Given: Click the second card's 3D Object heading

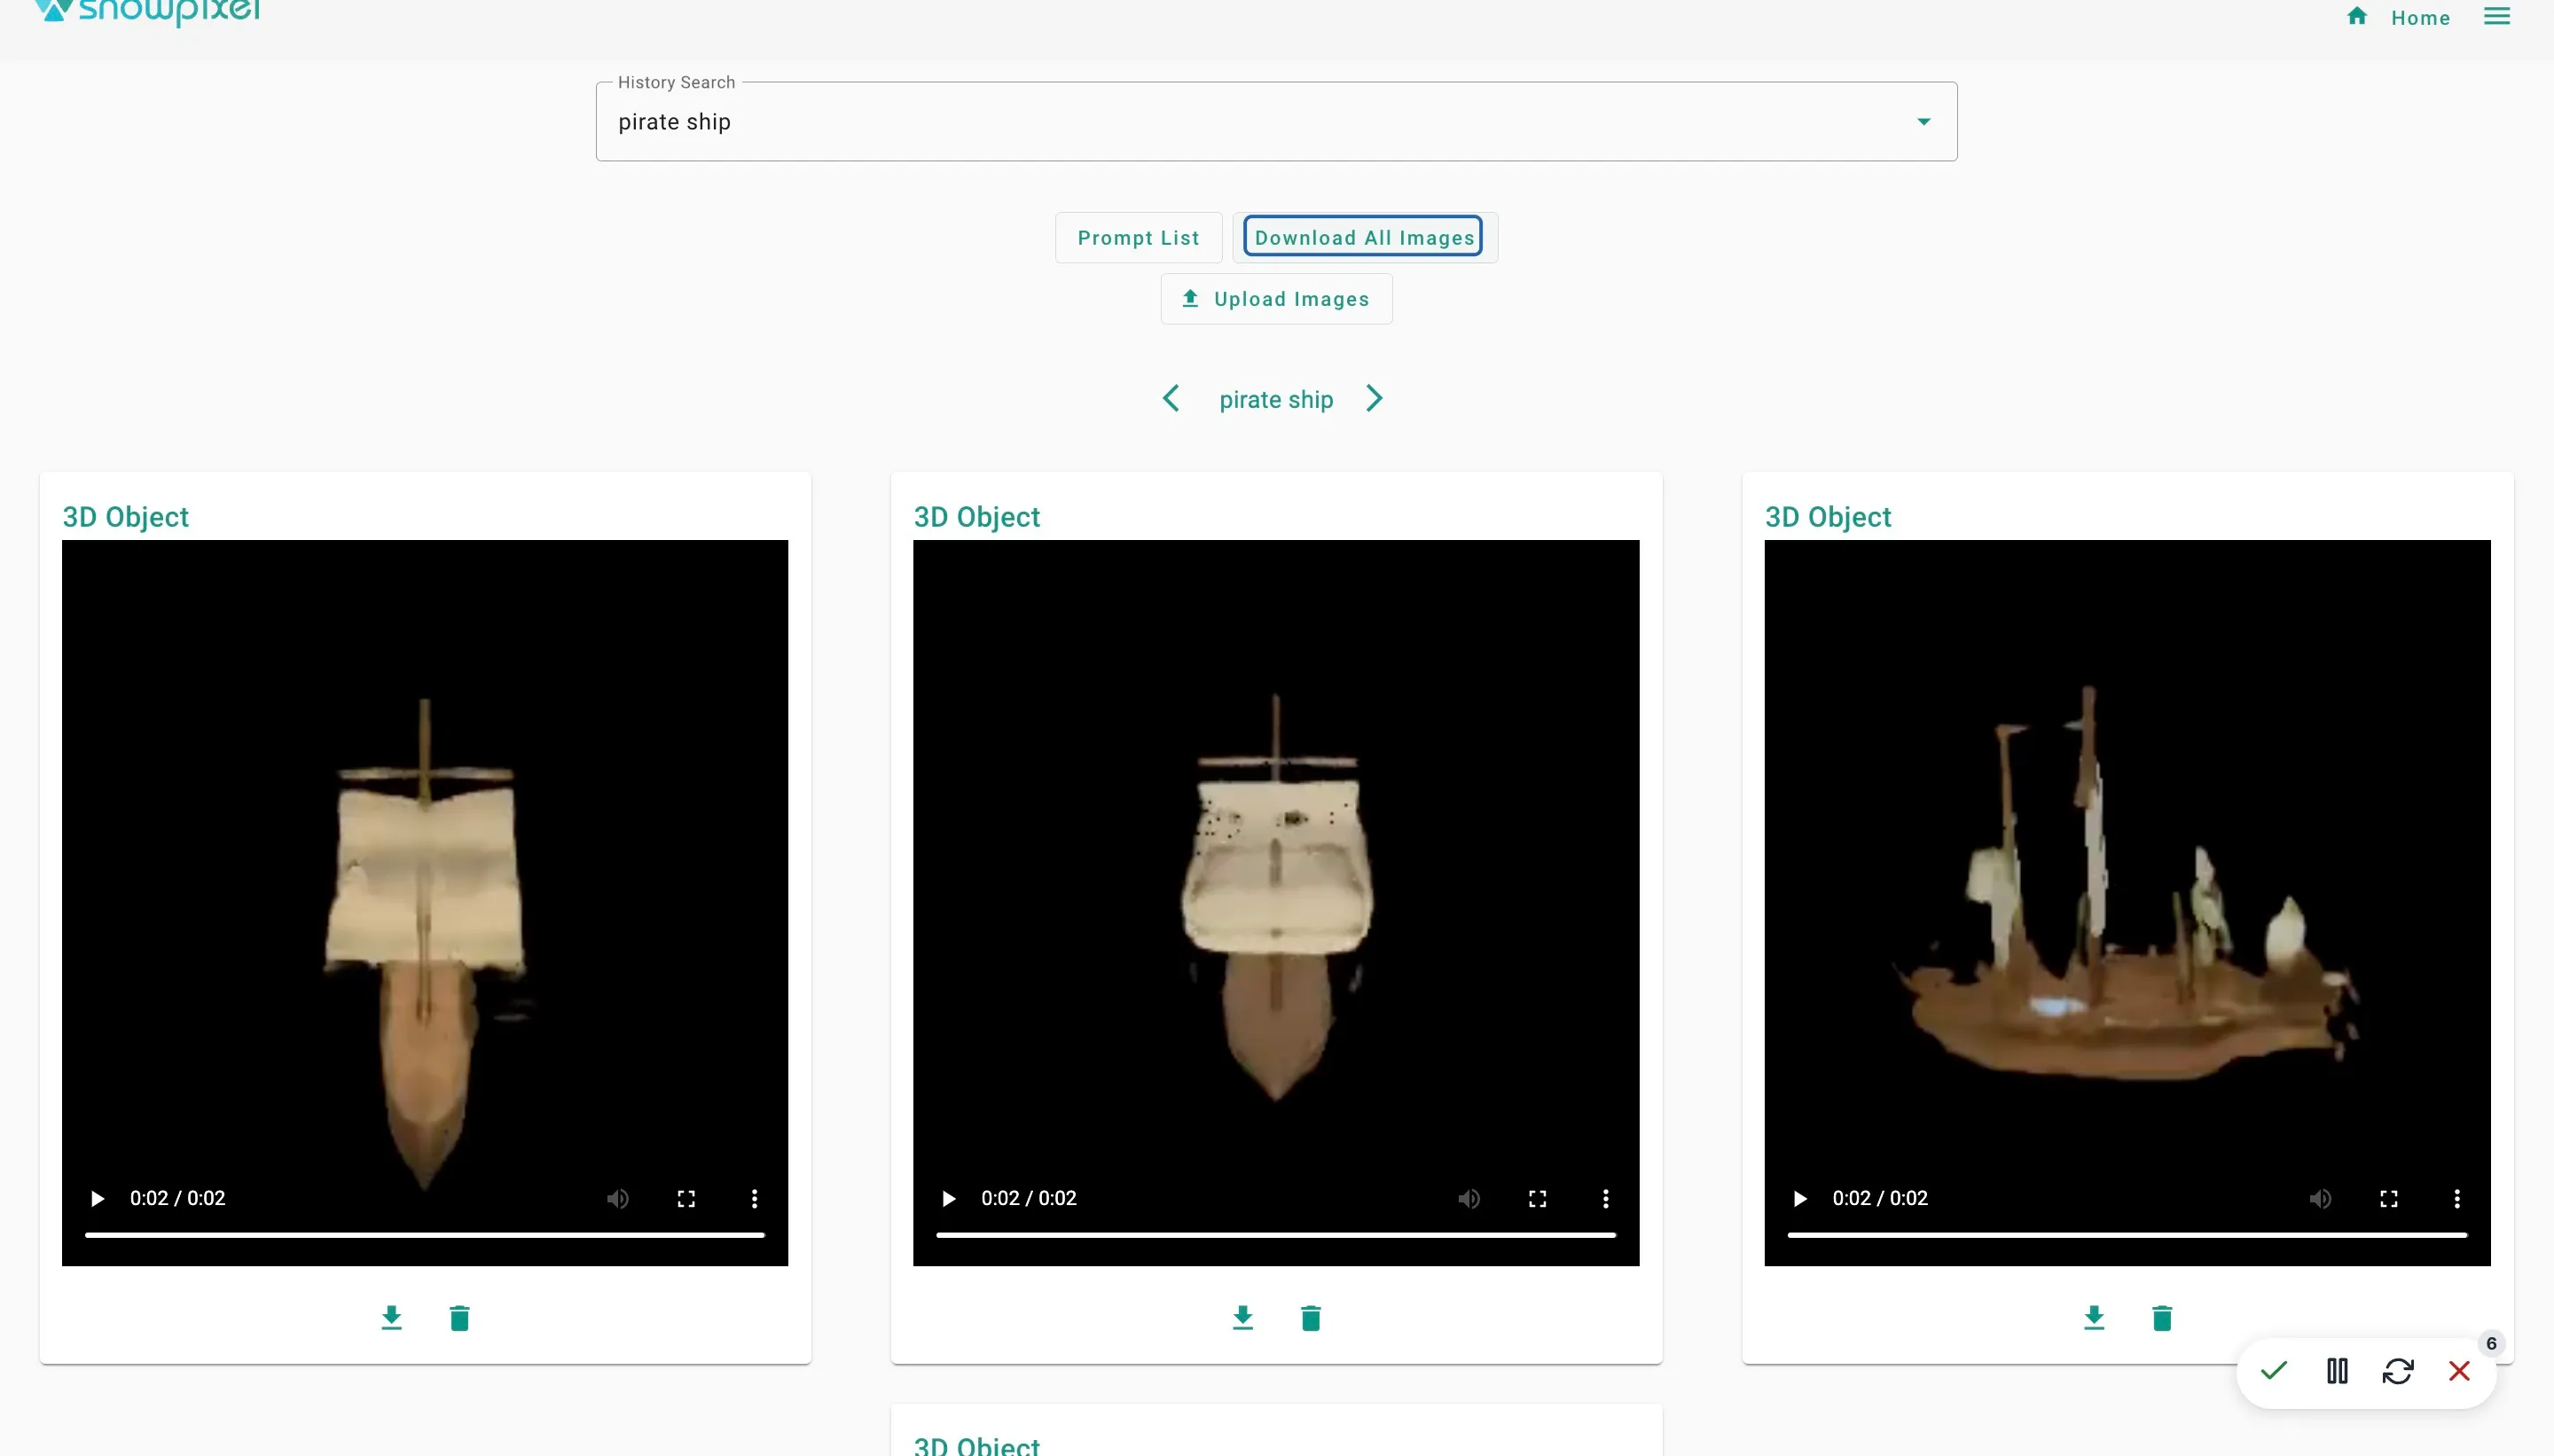Looking at the screenshot, I should (976, 517).
